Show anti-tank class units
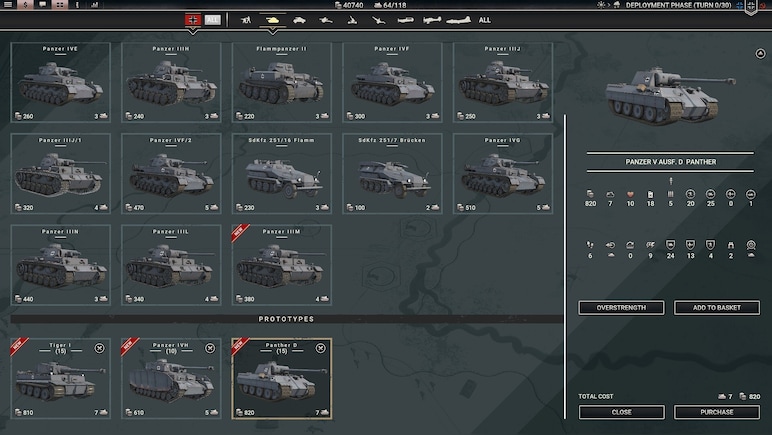This screenshot has width=772, height=435. tap(325, 20)
